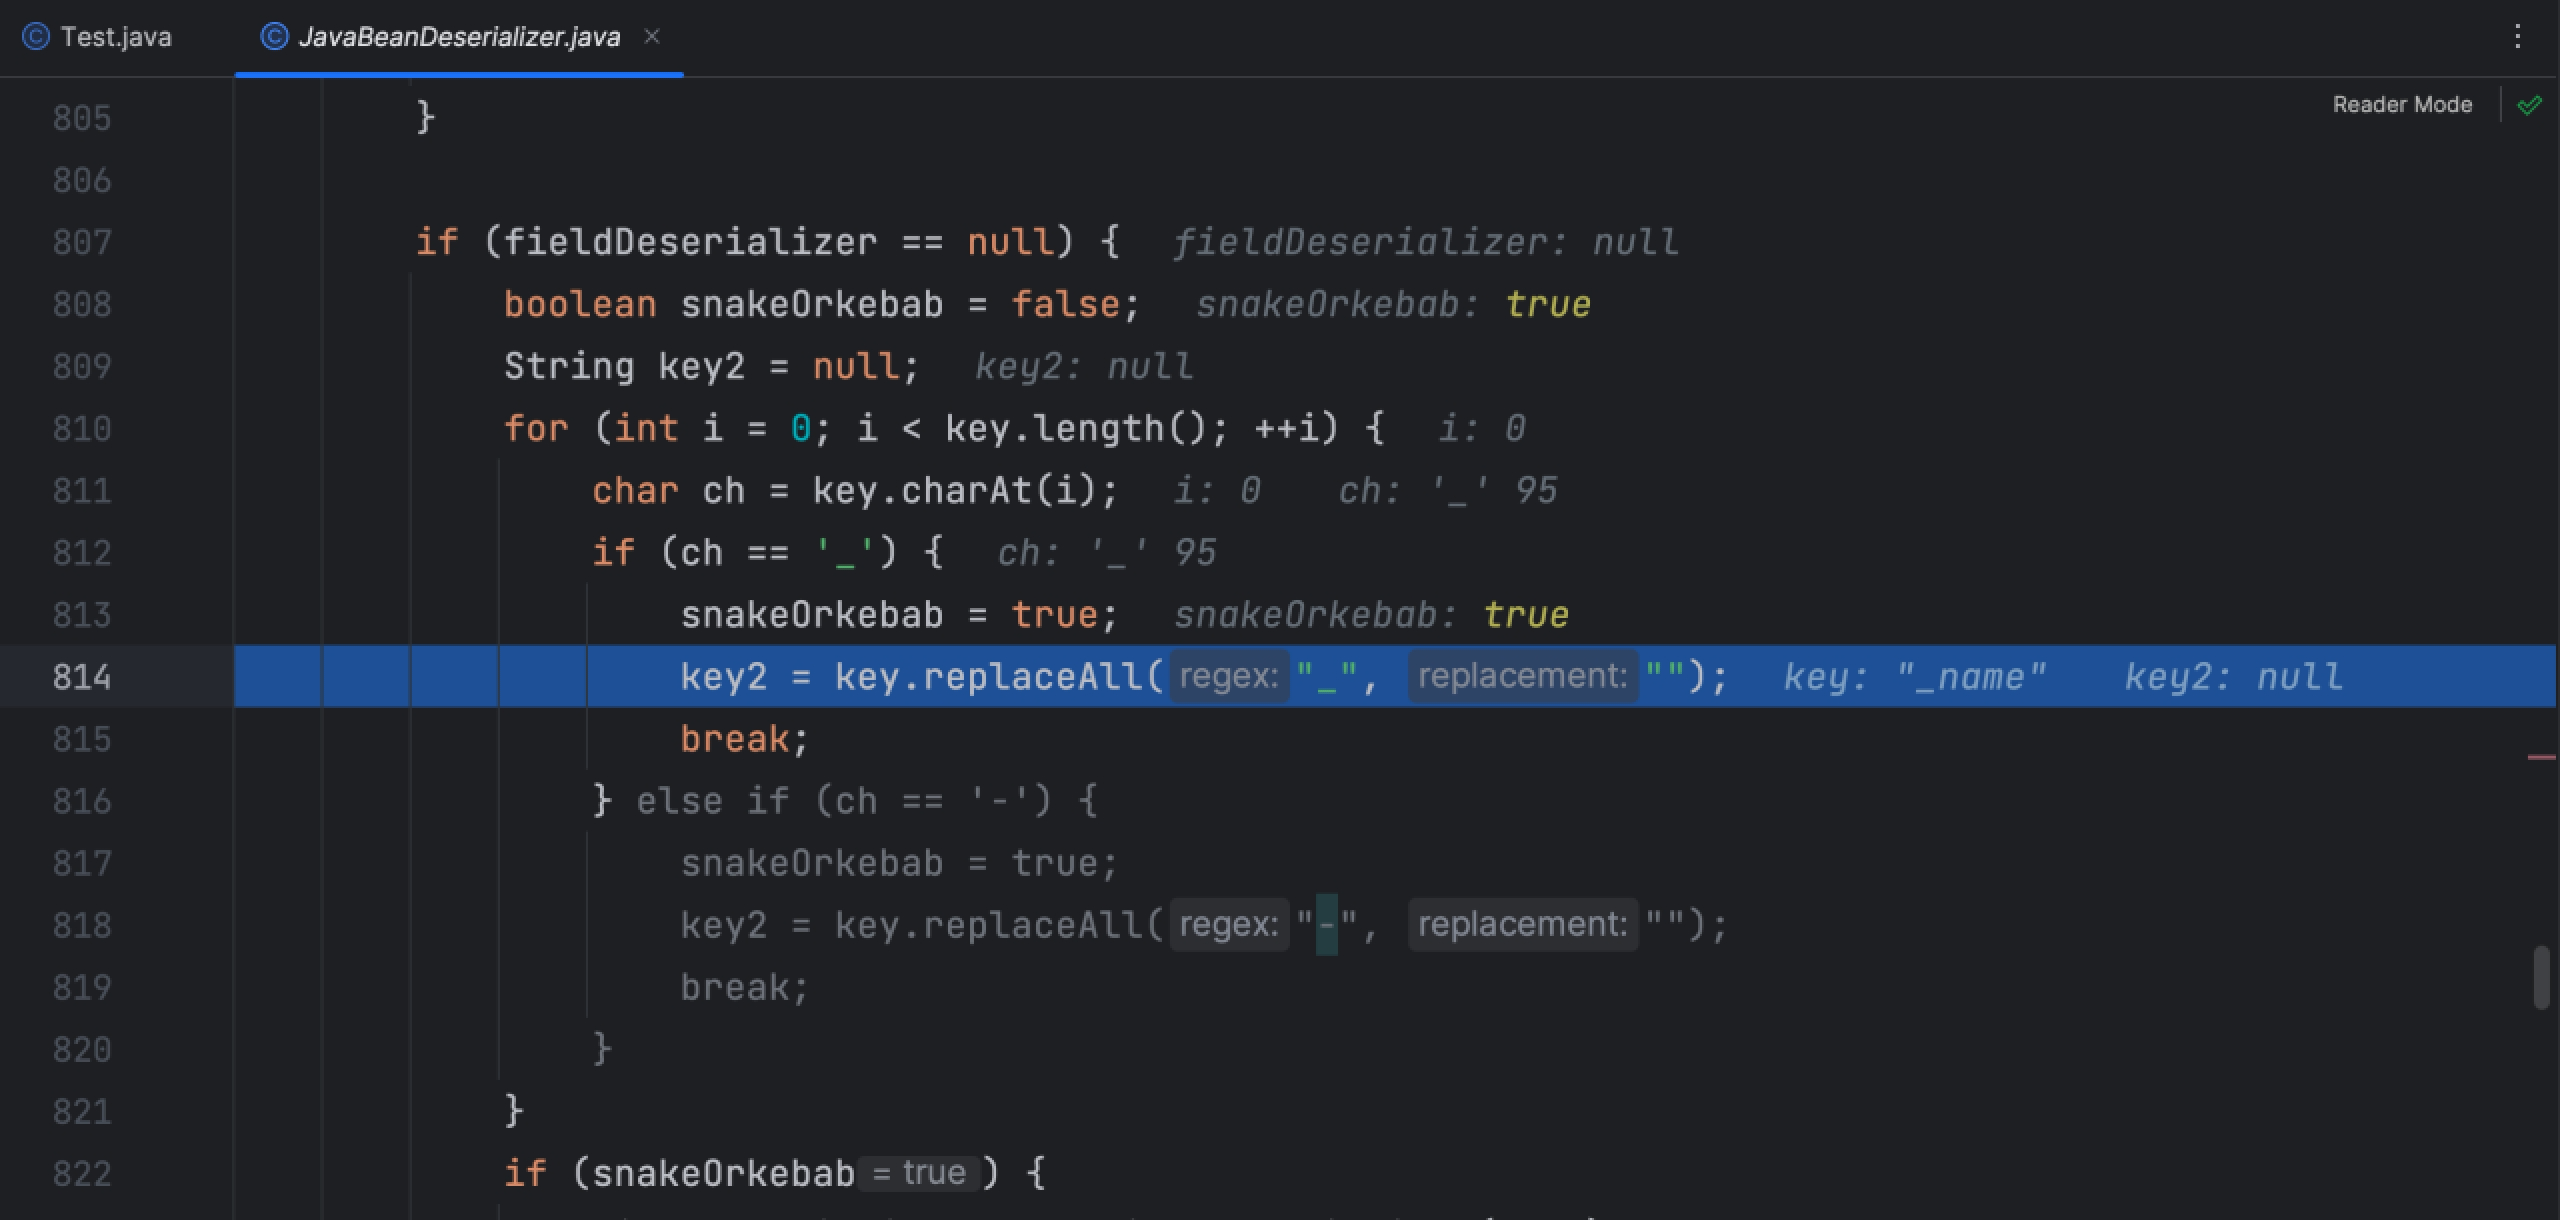Click line number 805 in gutter

pos(82,118)
